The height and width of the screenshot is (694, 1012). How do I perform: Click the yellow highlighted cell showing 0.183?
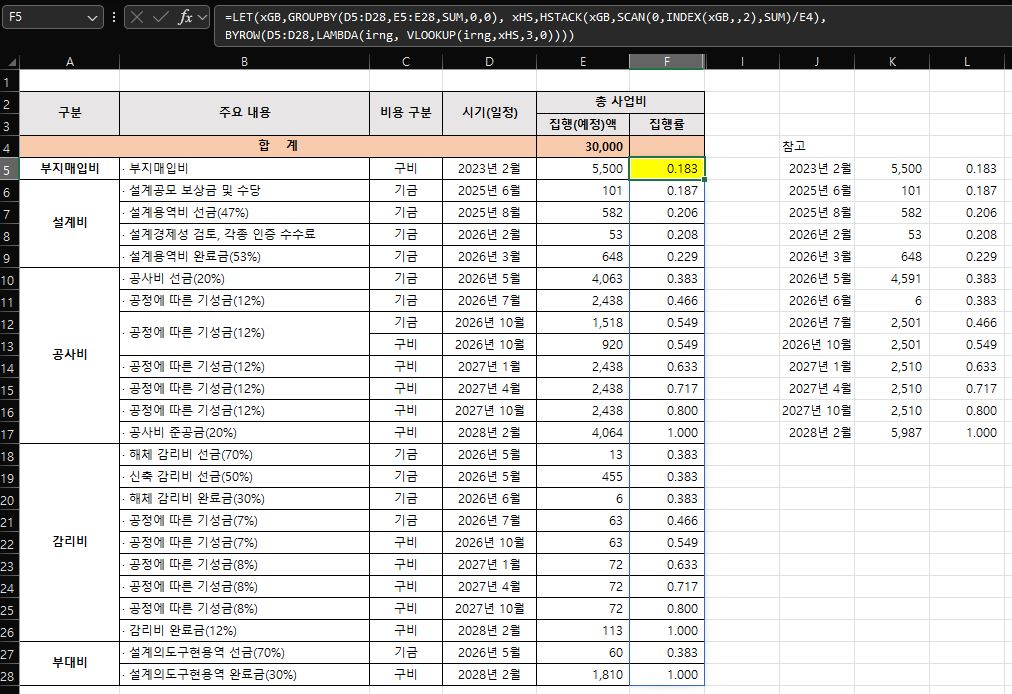pos(667,169)
